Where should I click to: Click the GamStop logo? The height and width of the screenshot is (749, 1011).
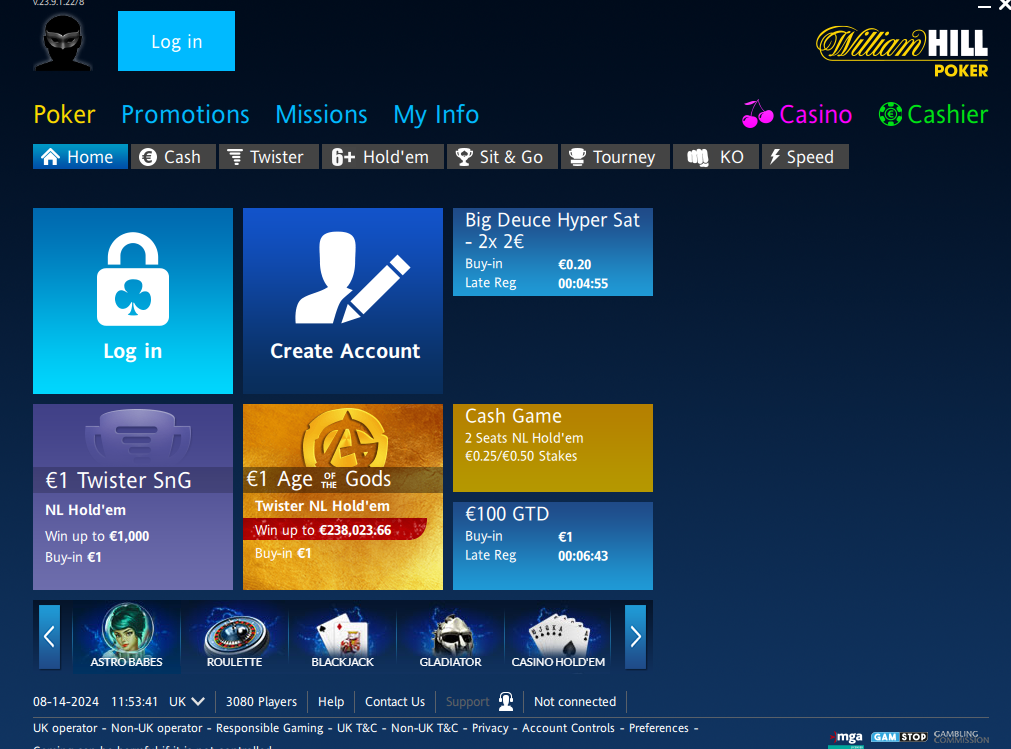pyautogui.click(x=899, y=737)
